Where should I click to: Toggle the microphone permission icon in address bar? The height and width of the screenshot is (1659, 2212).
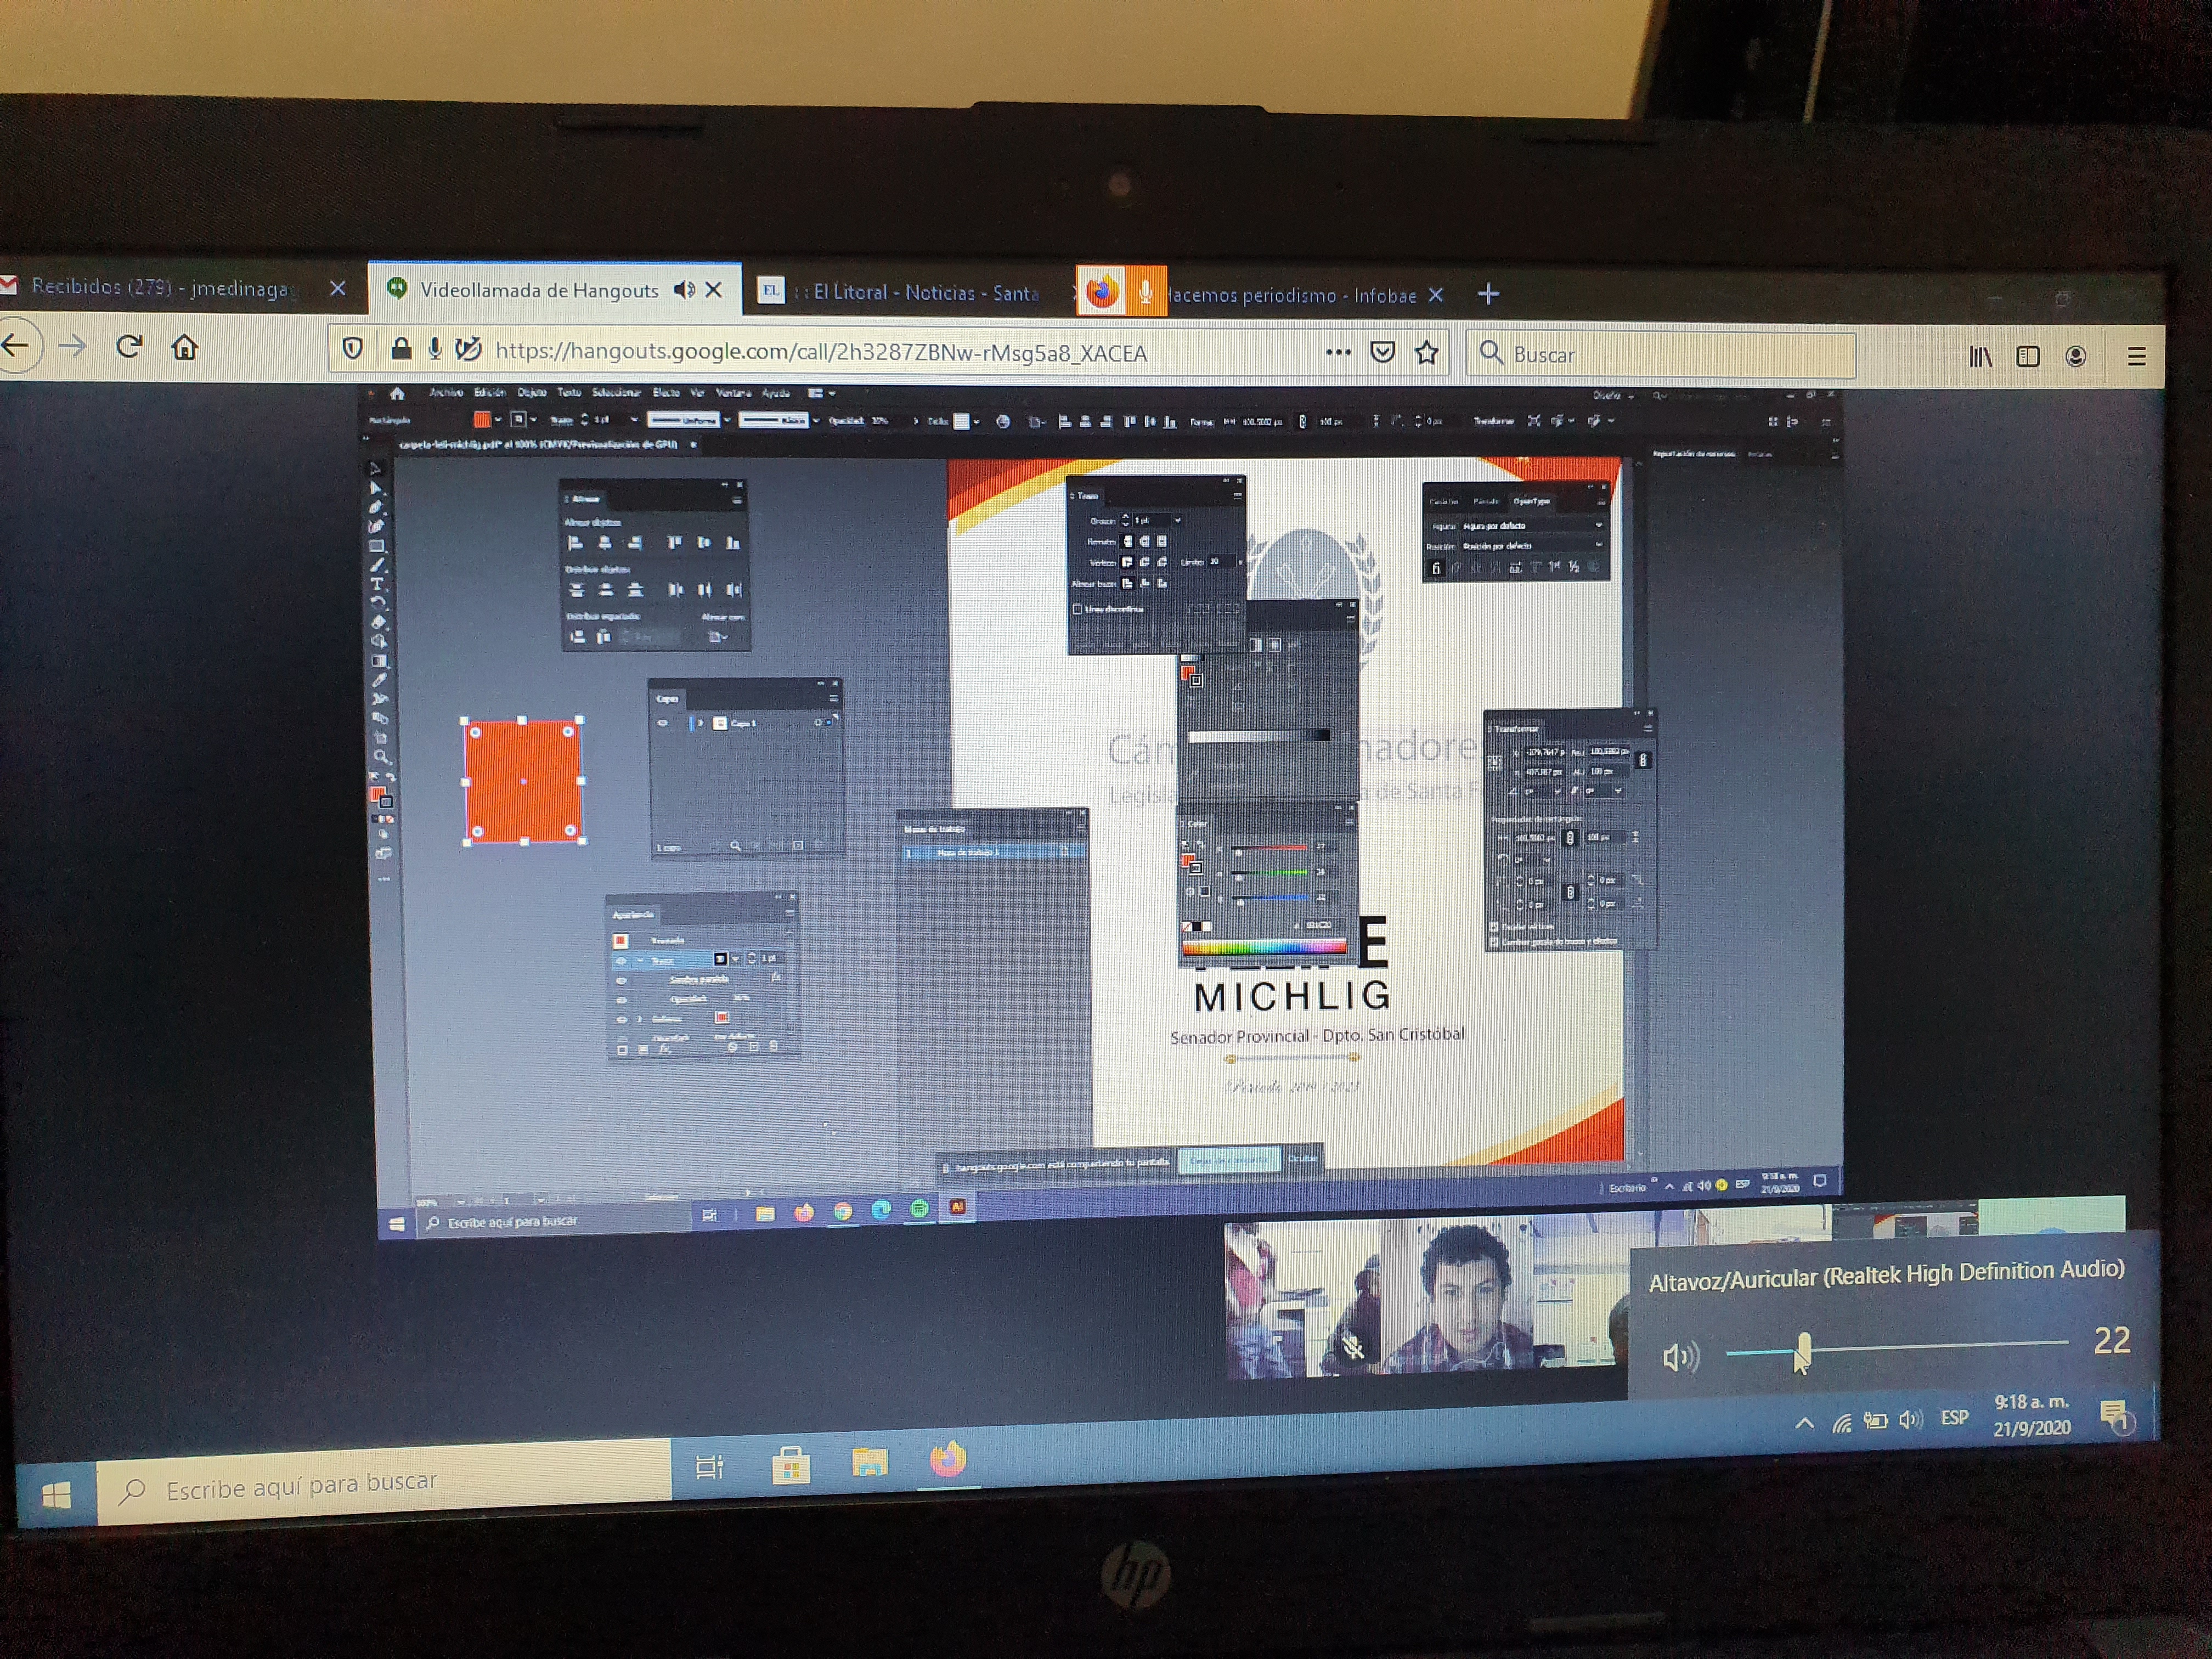click(x=435, y=348)
